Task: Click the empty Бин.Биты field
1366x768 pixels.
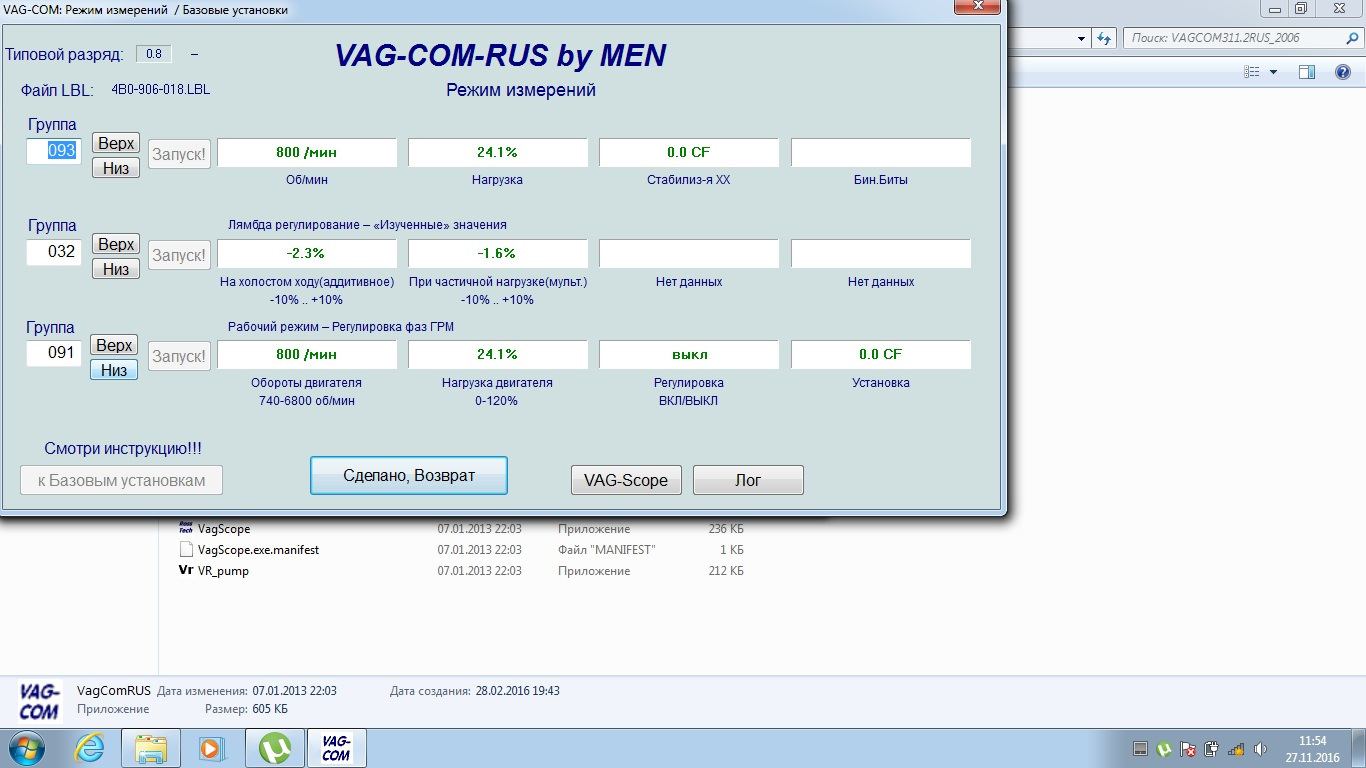Action: point(881,153)
